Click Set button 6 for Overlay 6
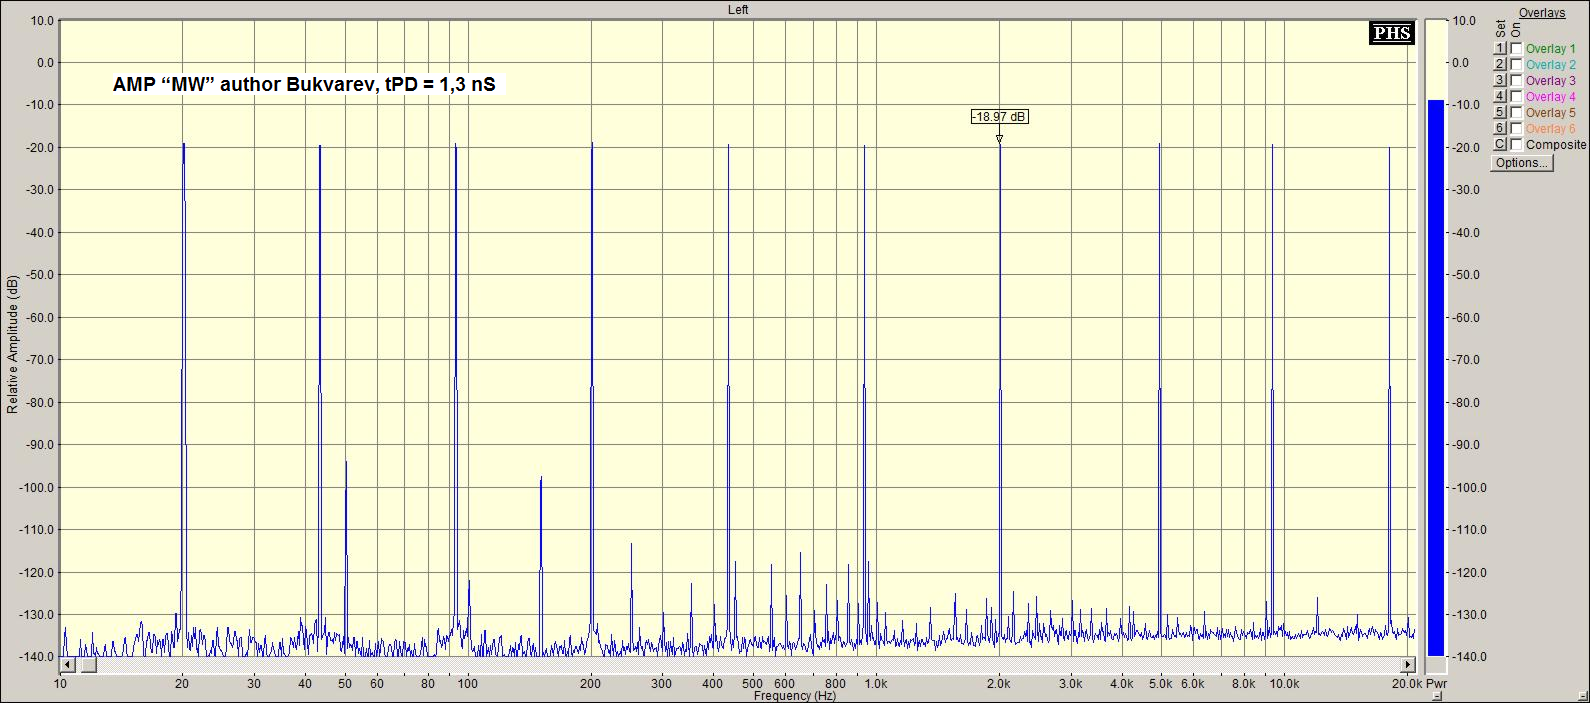The image size is (1590, 703). 1499,129
